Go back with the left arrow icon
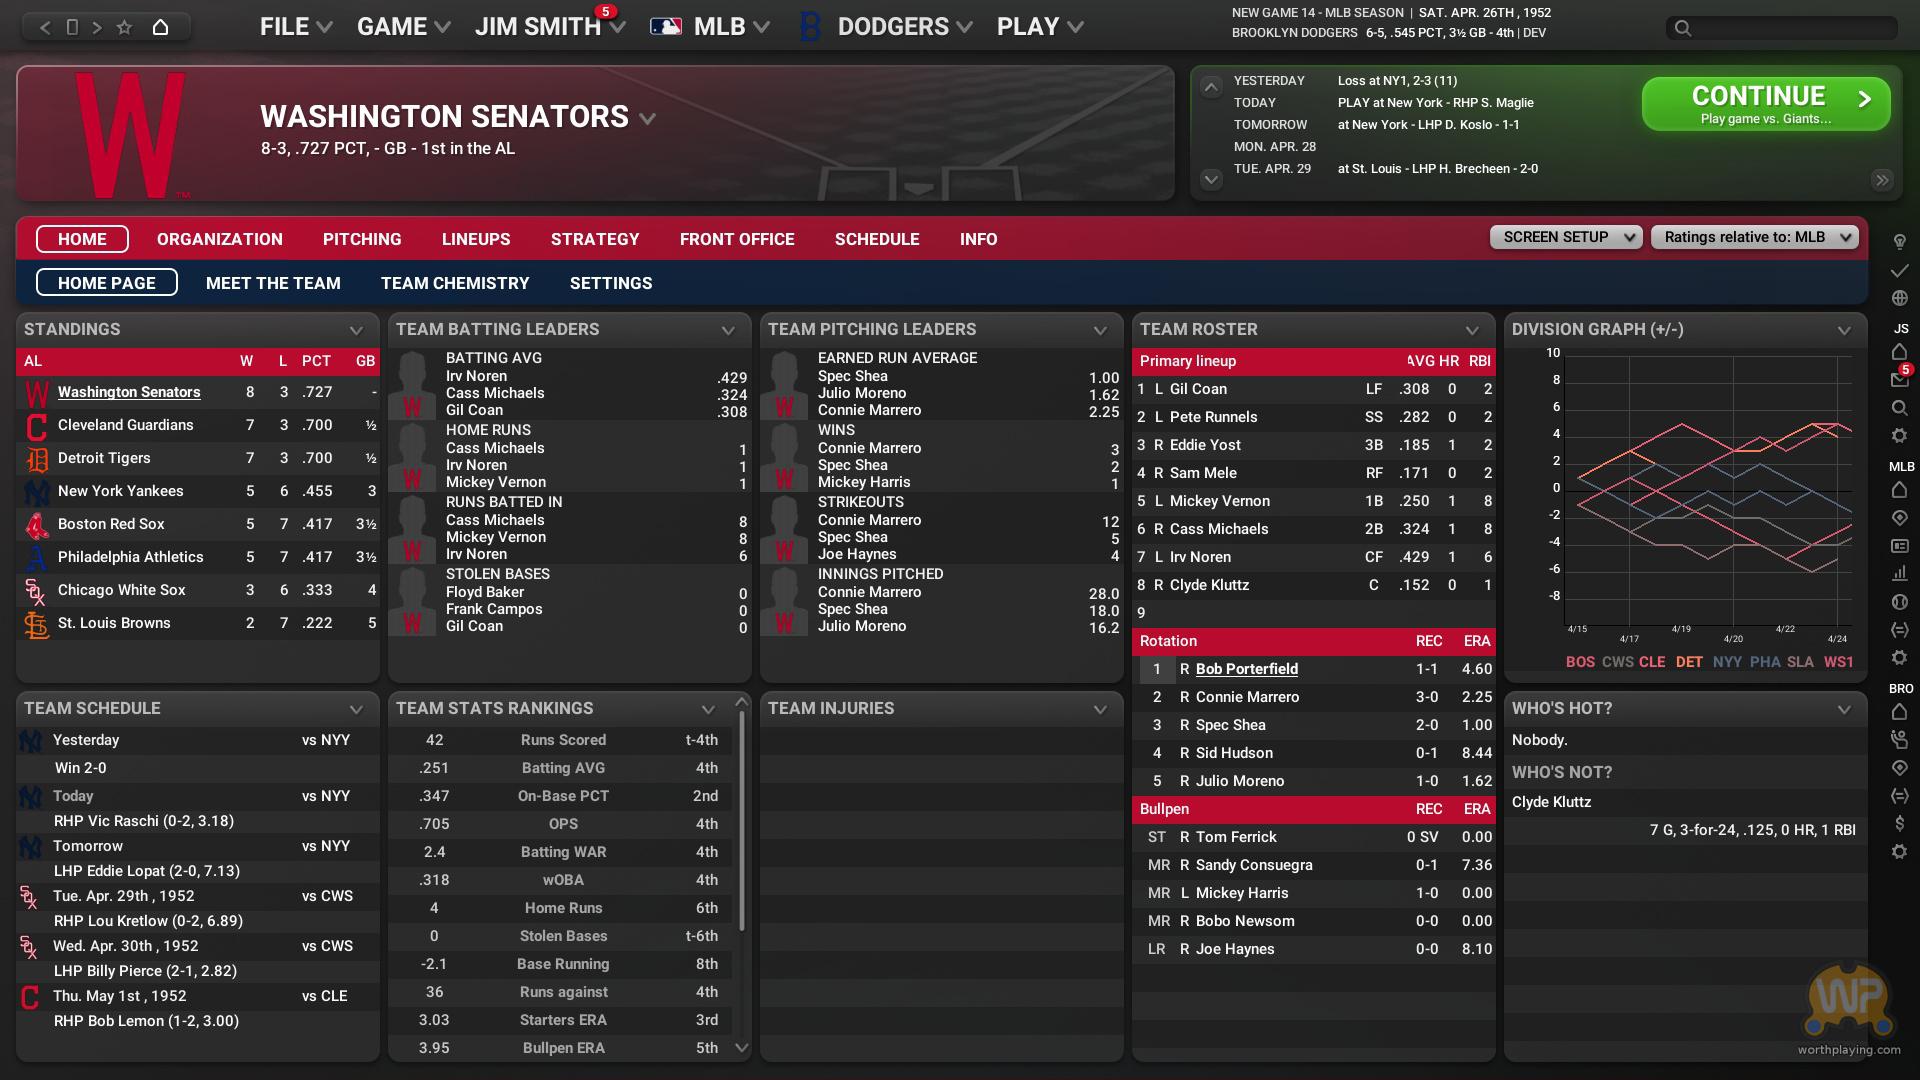Image resolution: width=1920 pixels, height=1080 pixels. coord(45,27)
